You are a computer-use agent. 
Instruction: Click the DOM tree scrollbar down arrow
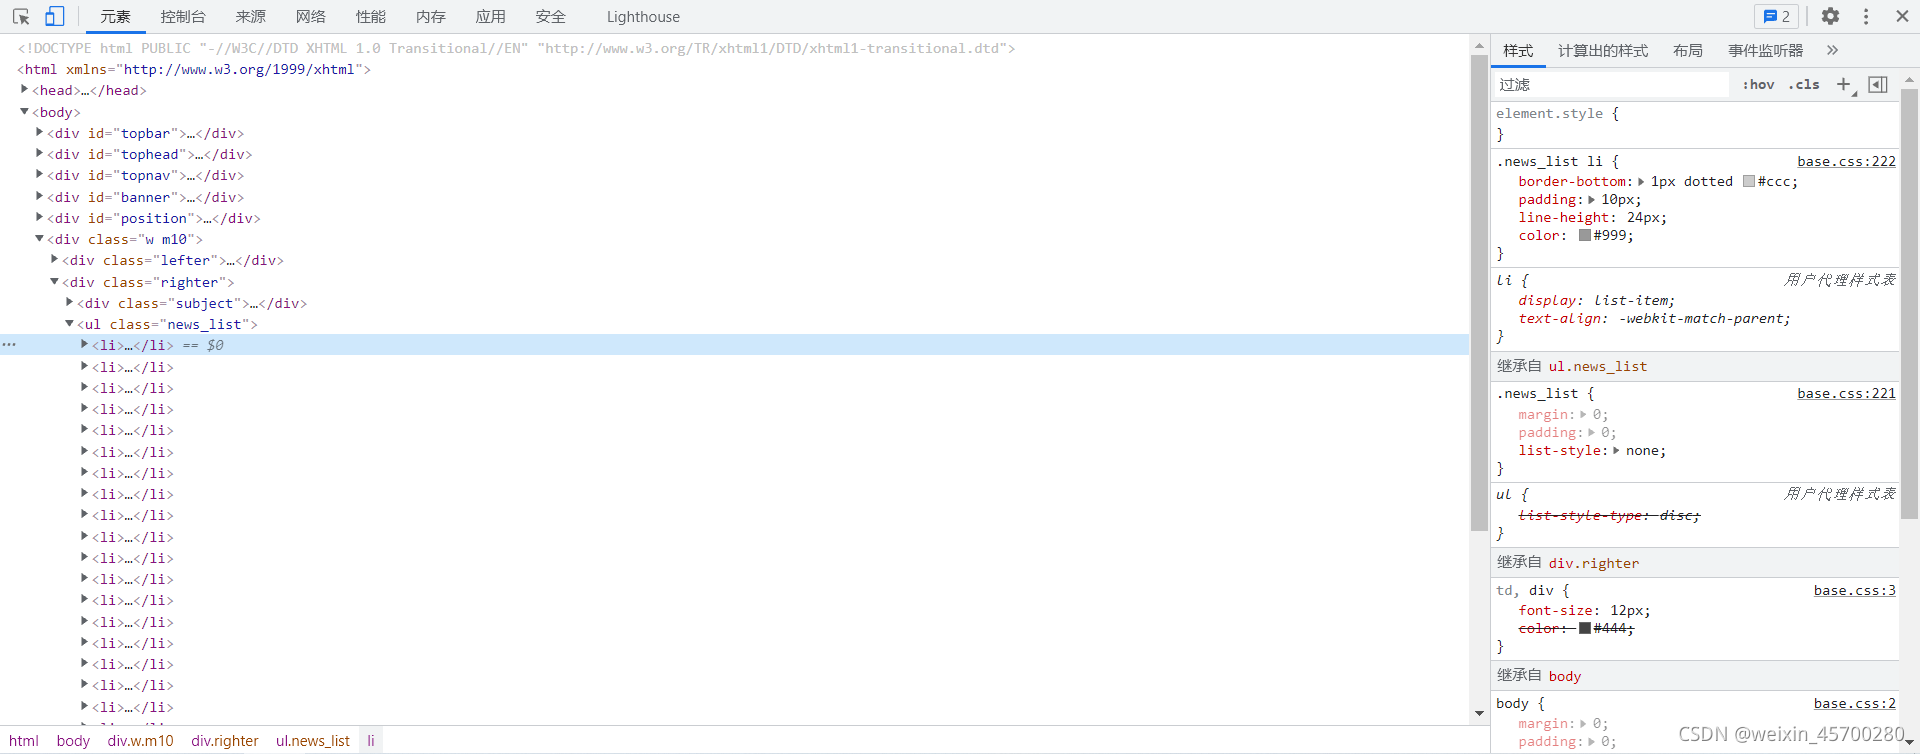coord(1479,713)
